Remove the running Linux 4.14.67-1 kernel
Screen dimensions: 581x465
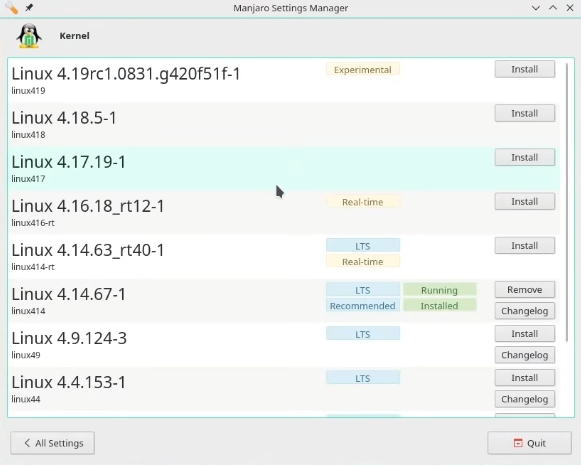coord(525,289)
